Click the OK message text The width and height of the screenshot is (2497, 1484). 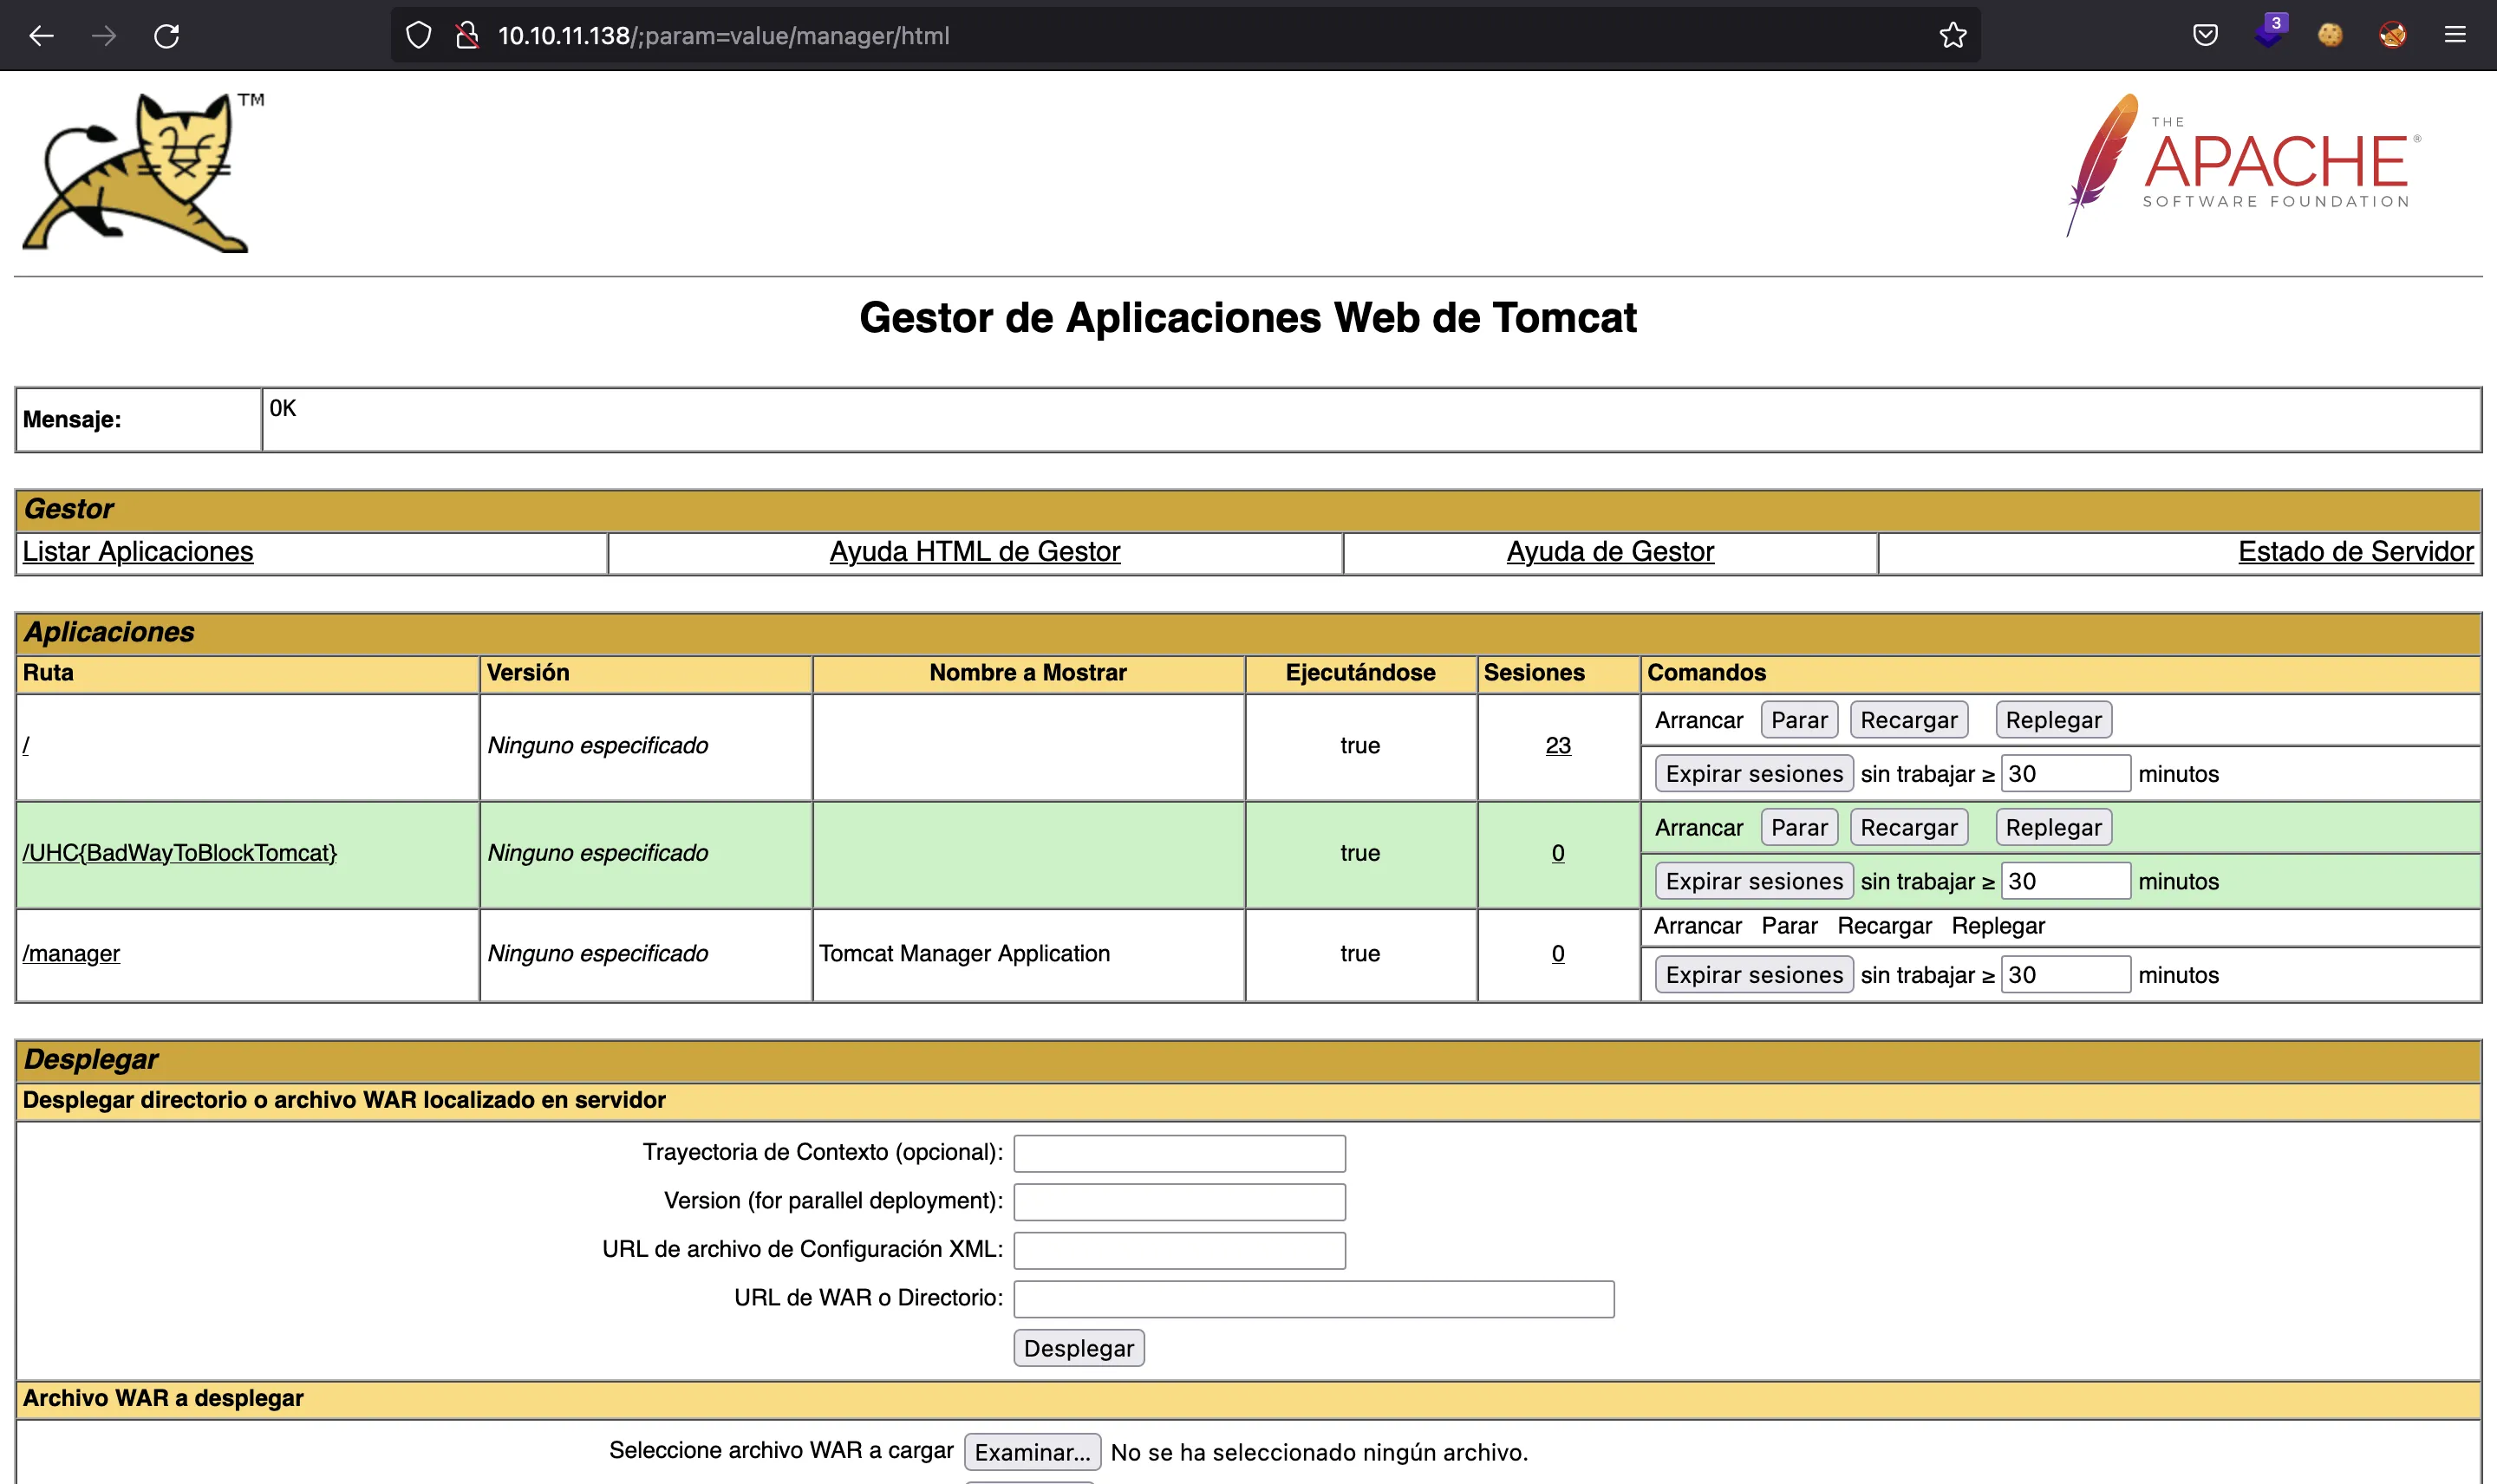click(283, 408)
